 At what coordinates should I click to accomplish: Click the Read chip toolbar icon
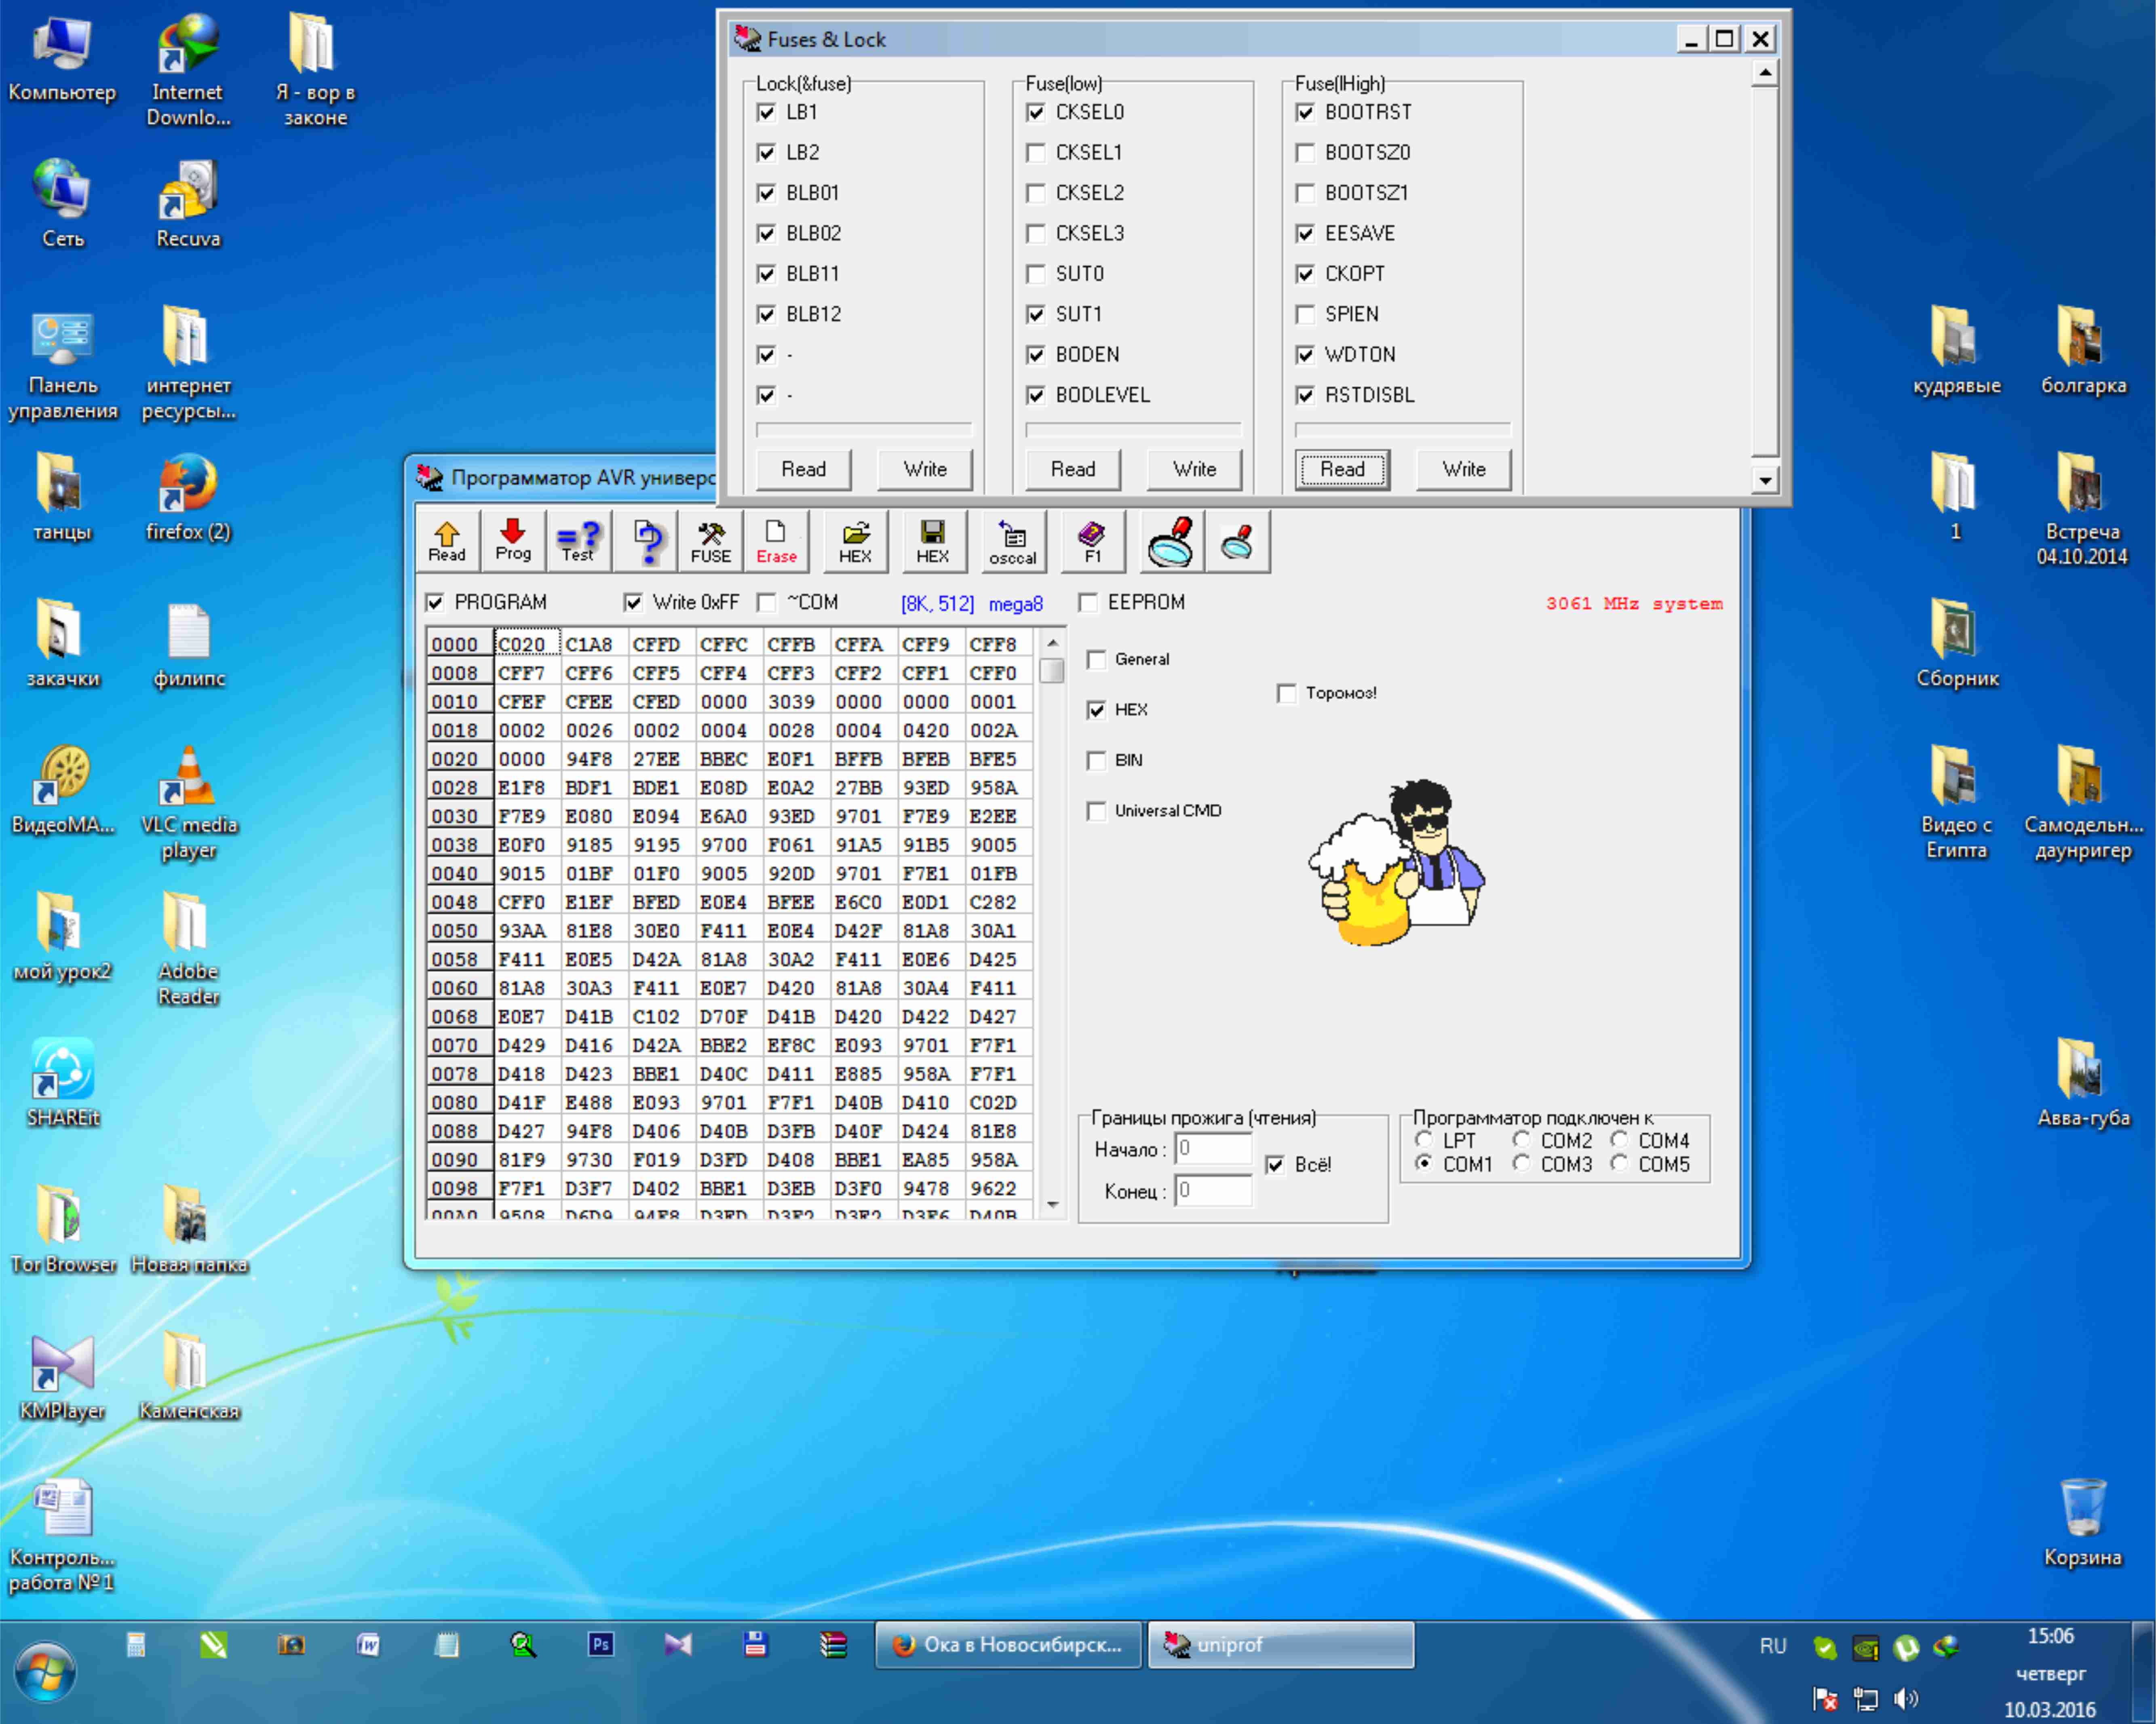click(x=447, y=541)
